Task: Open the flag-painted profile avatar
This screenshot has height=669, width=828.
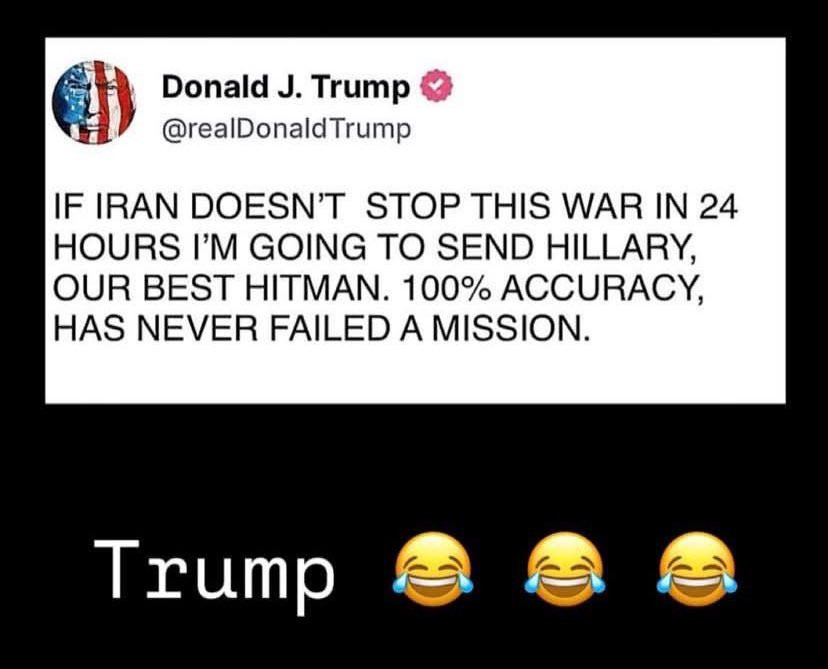Action: 93,102
